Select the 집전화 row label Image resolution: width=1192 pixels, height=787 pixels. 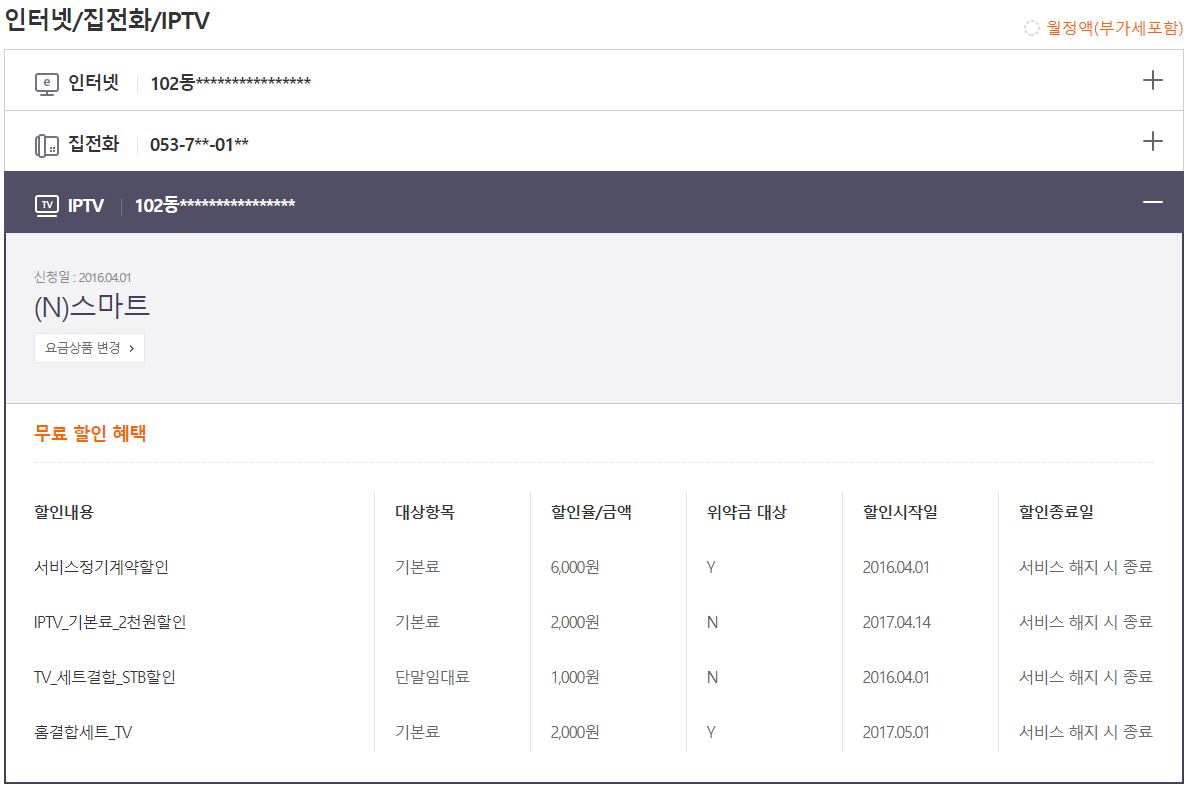click(x=93, y=145)
